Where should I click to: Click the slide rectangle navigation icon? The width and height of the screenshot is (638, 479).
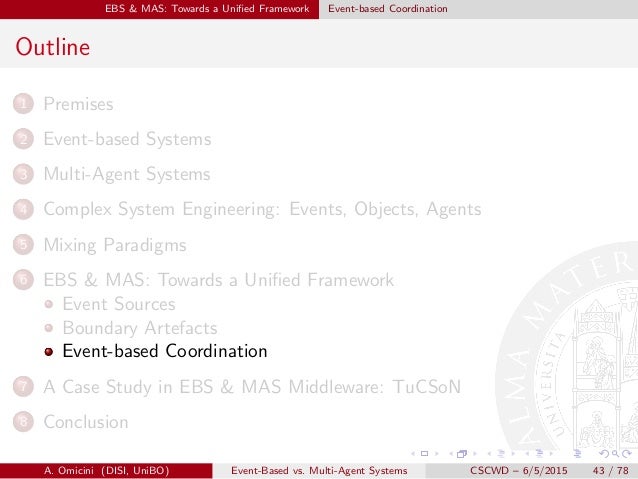[x=424, y=453]
